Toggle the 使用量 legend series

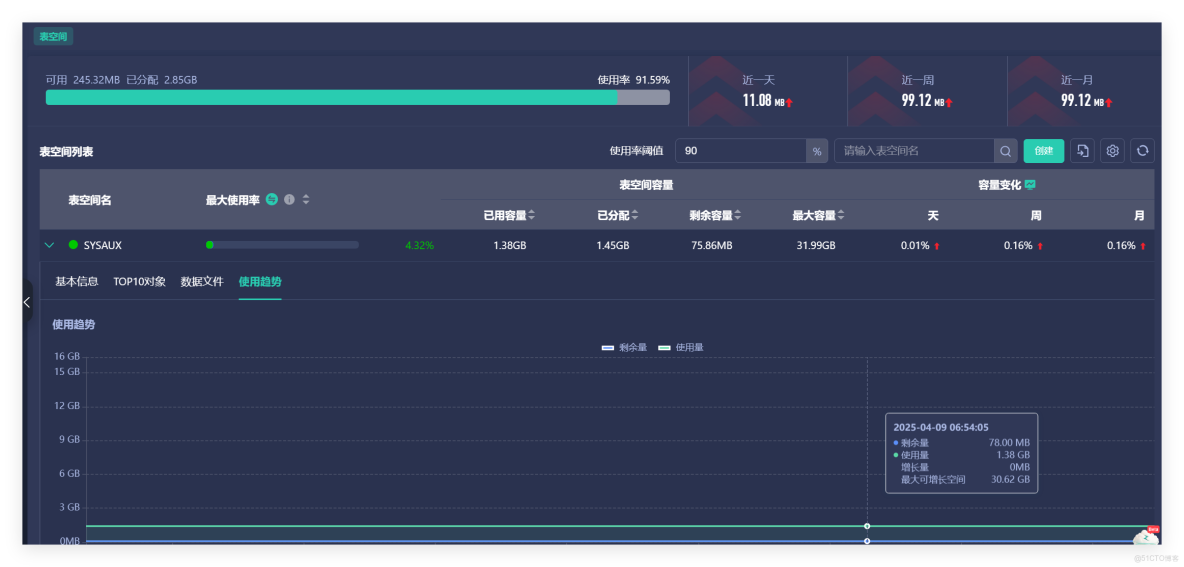pyautogui.click(x=681, y=347)
